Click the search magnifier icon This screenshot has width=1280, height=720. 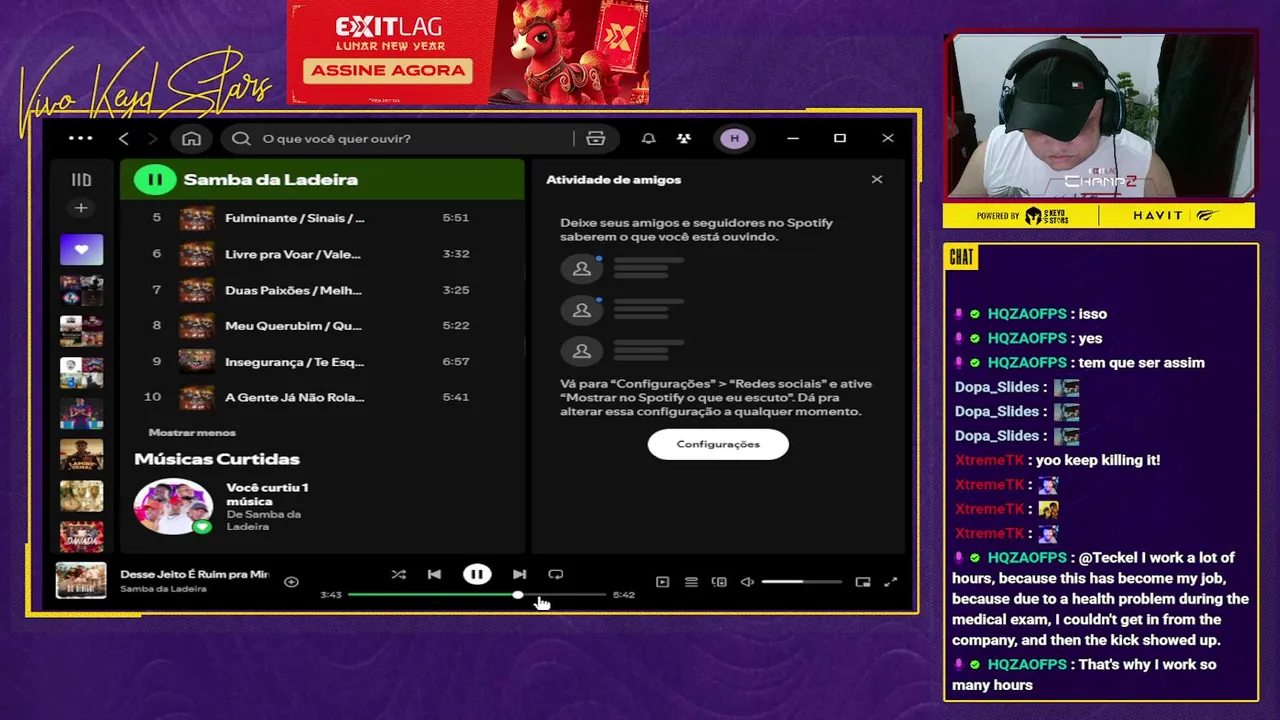[x=241, y=138]
